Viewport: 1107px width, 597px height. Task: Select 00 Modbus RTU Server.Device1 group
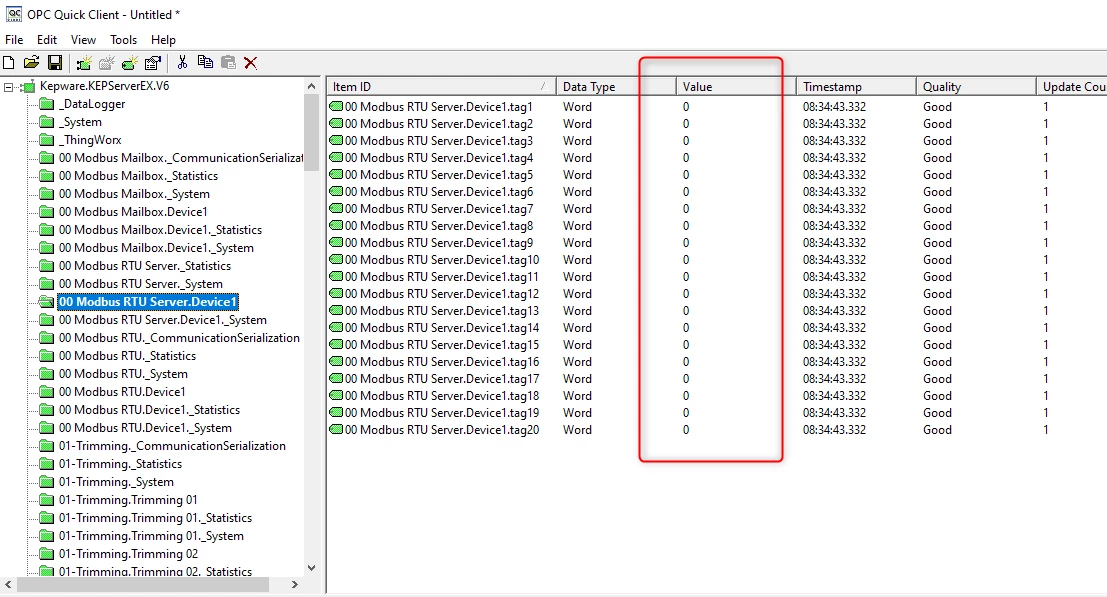point(148,302)
